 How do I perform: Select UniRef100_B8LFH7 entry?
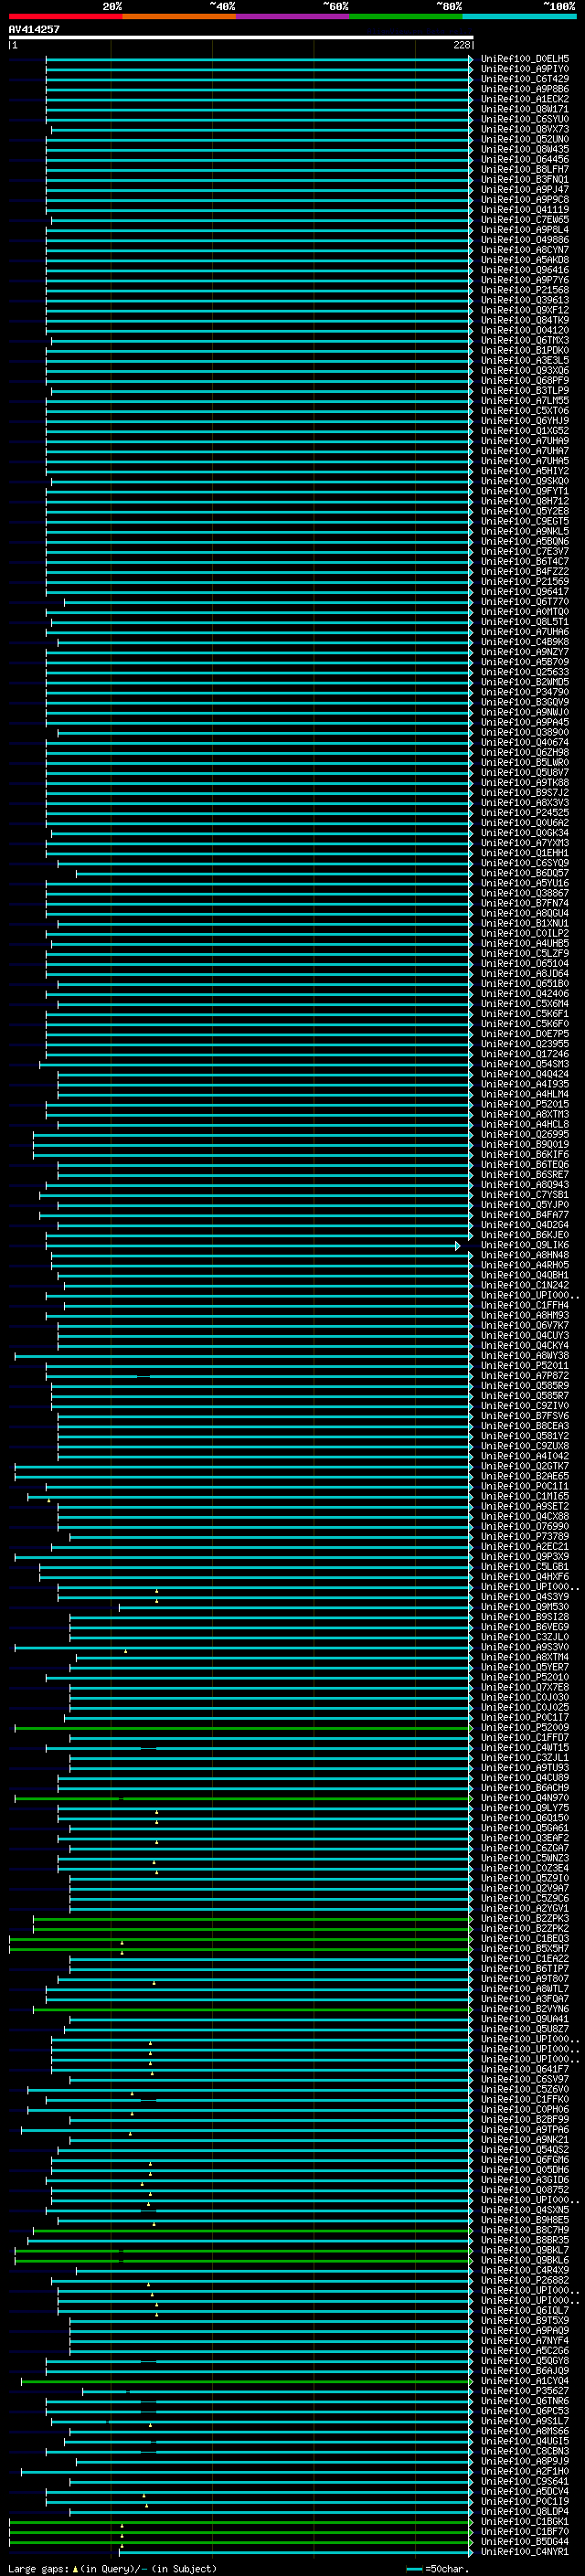pos(524,169)
